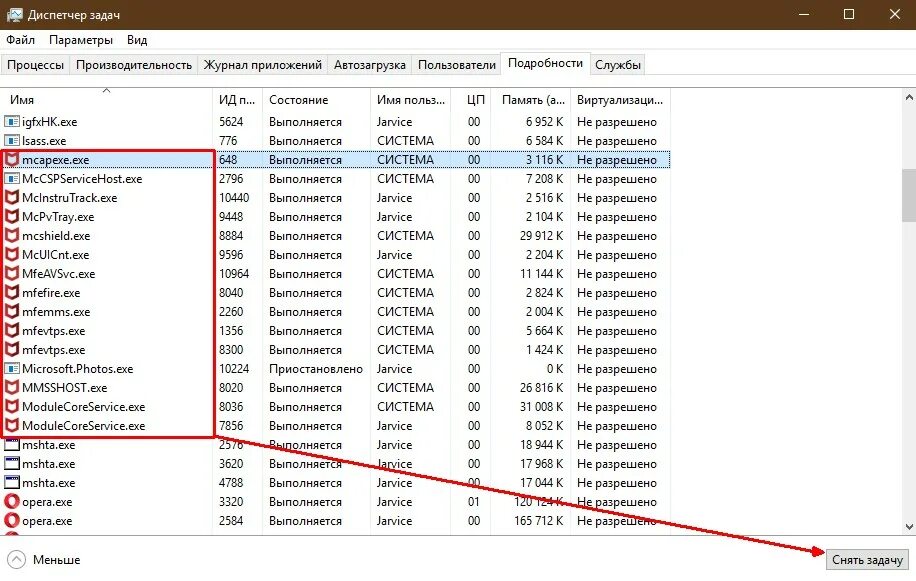Click the Меньше label

coord(56,559)
